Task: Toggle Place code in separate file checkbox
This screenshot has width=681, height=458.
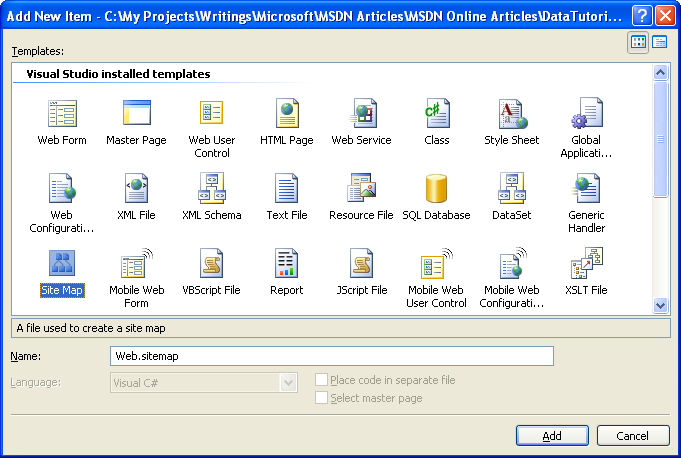Action: [x=321, y=379]
